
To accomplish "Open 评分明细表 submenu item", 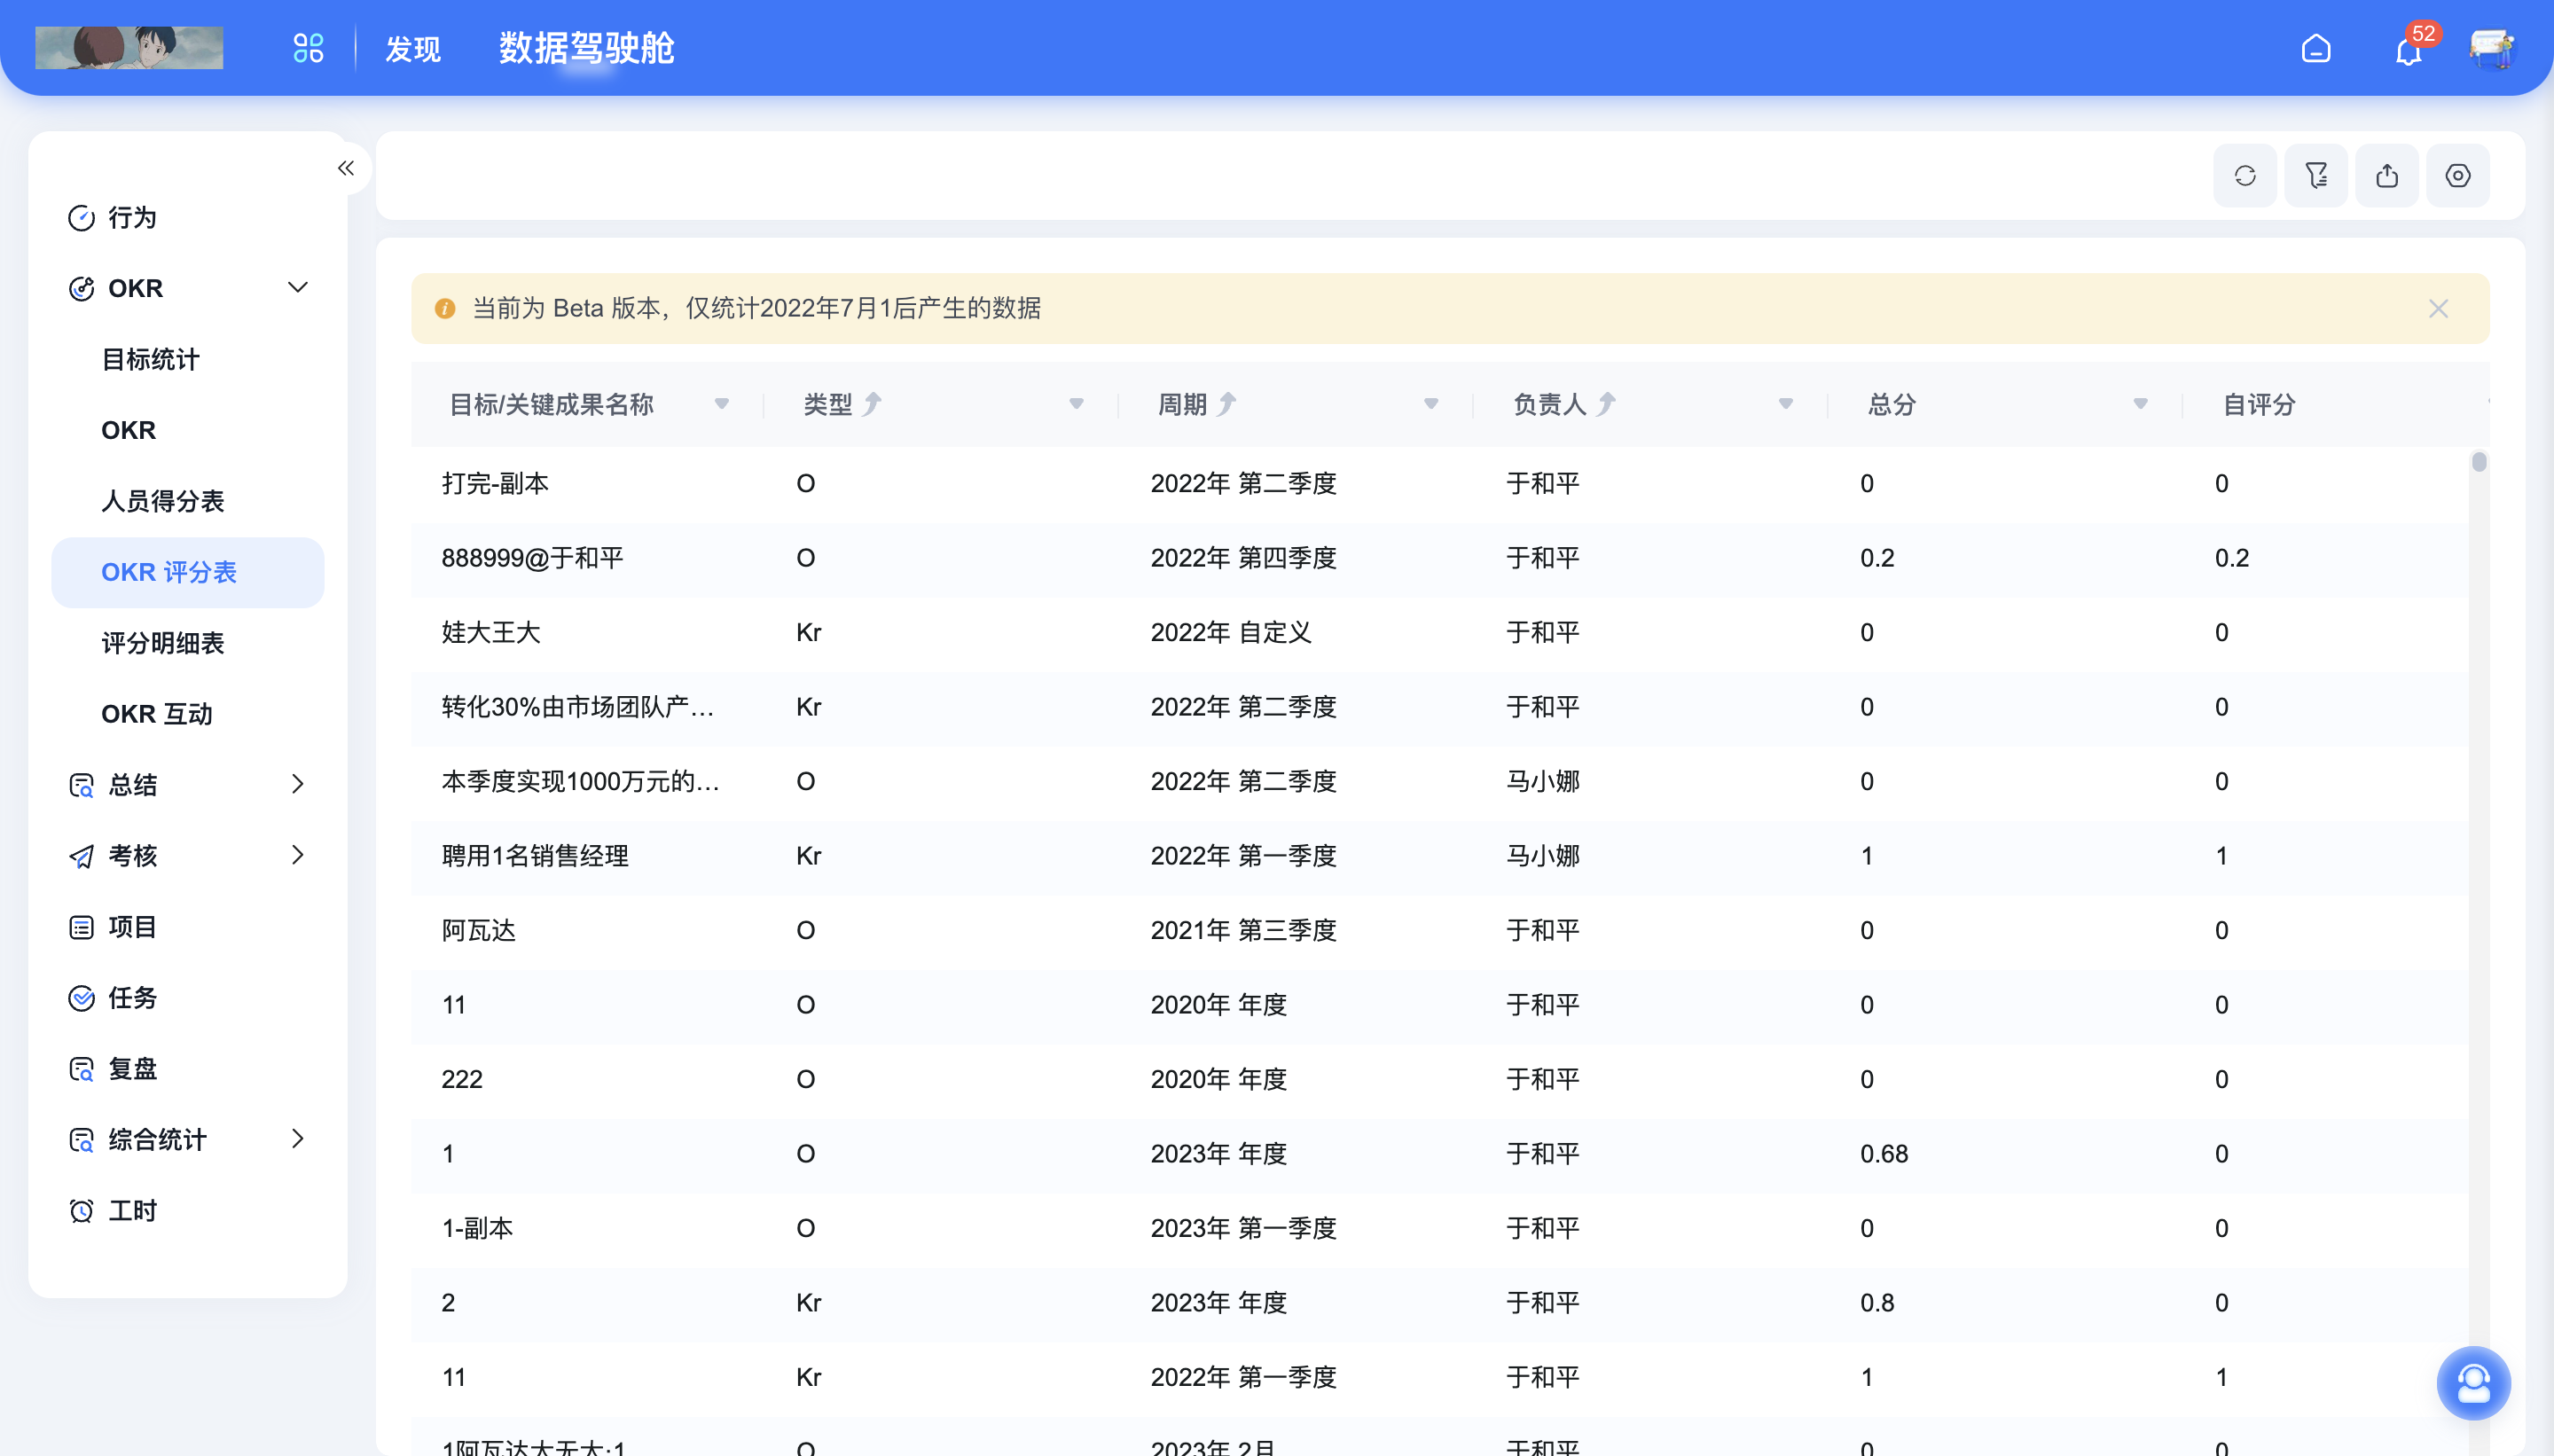I will [188, 643].
